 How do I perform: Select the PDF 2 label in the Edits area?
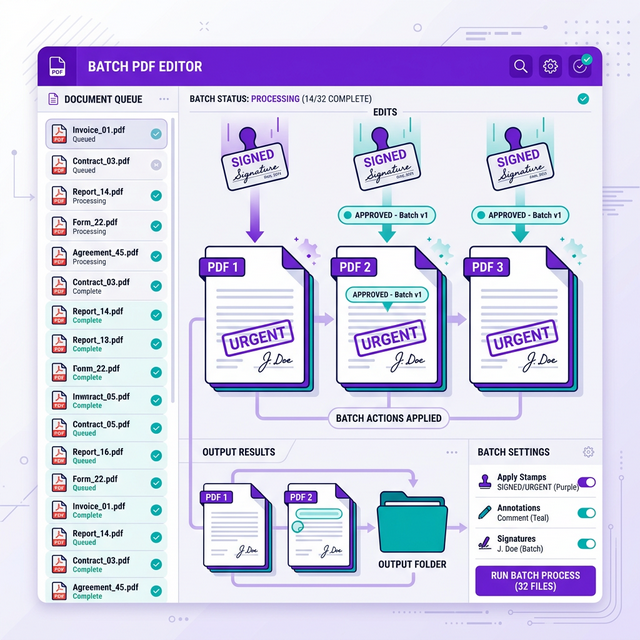354,267
